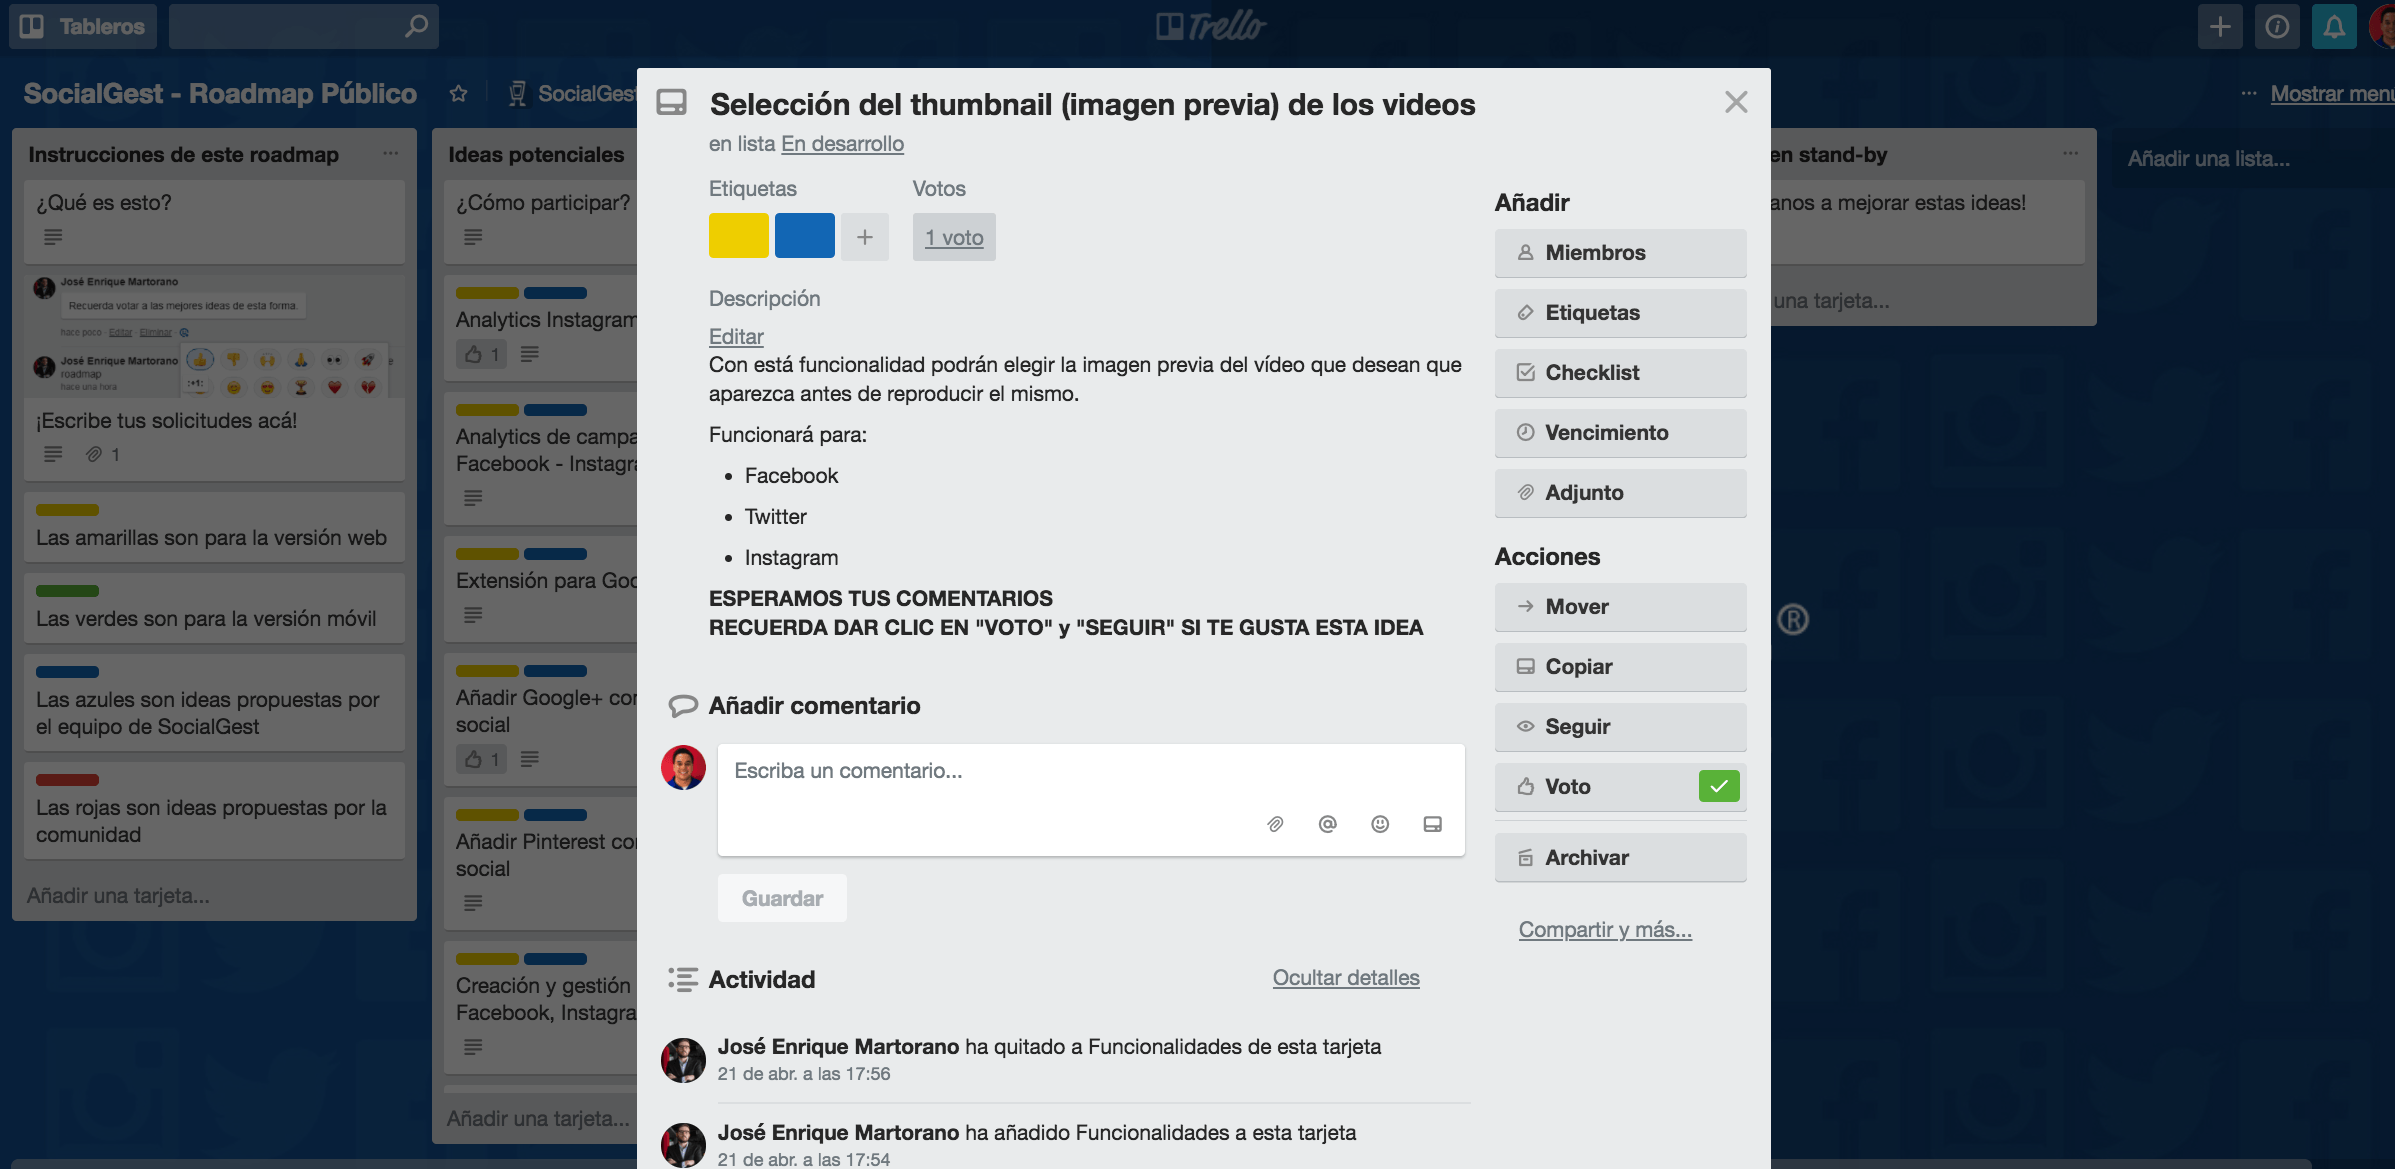Open ¿Qué es esto? card
The width and height of the screenshot is (2395, 1169).
tap(214, 220)
